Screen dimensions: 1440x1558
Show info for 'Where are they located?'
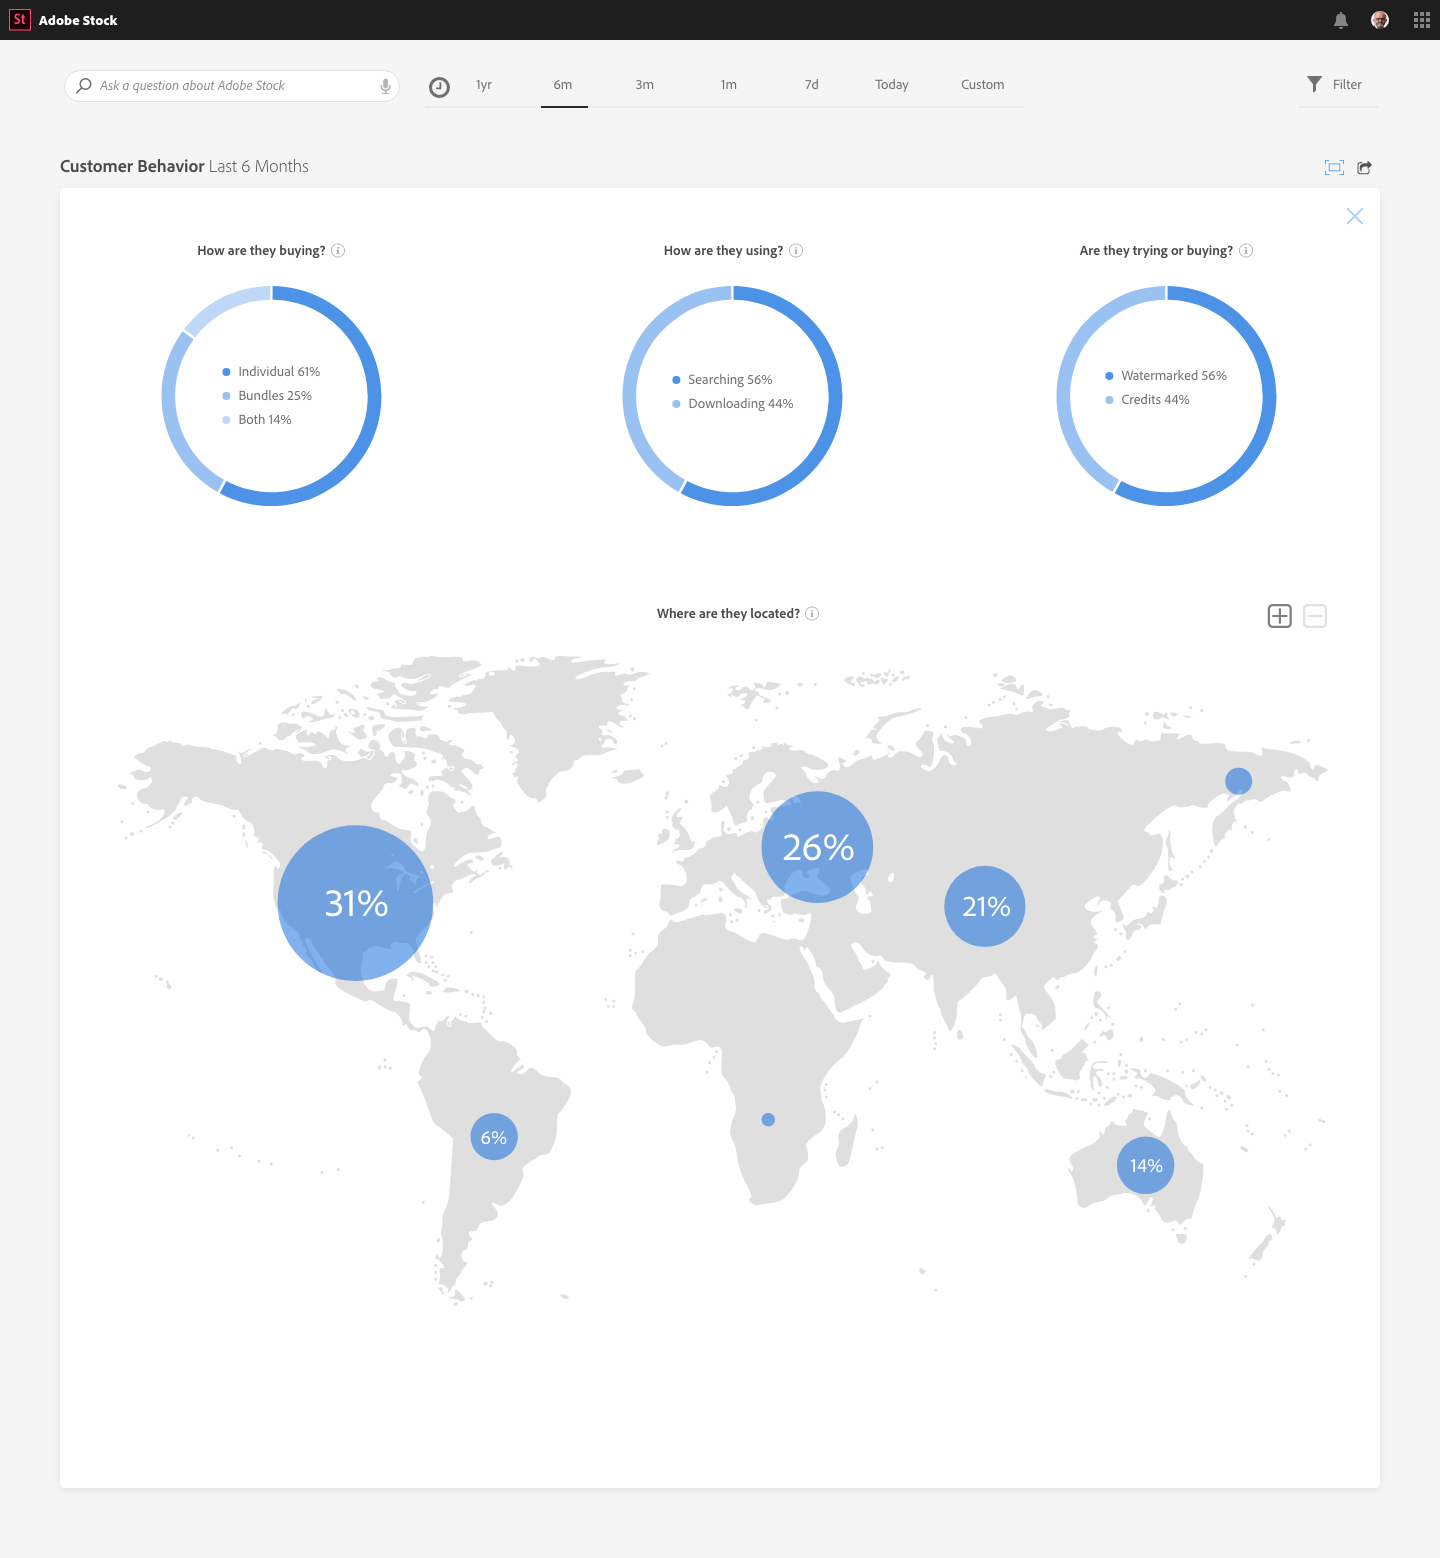coord(812,614)
